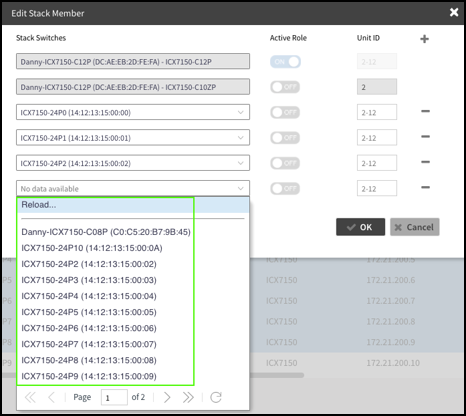Click Unit ID field for ICX7150-24P2 row

coord(377,163)
